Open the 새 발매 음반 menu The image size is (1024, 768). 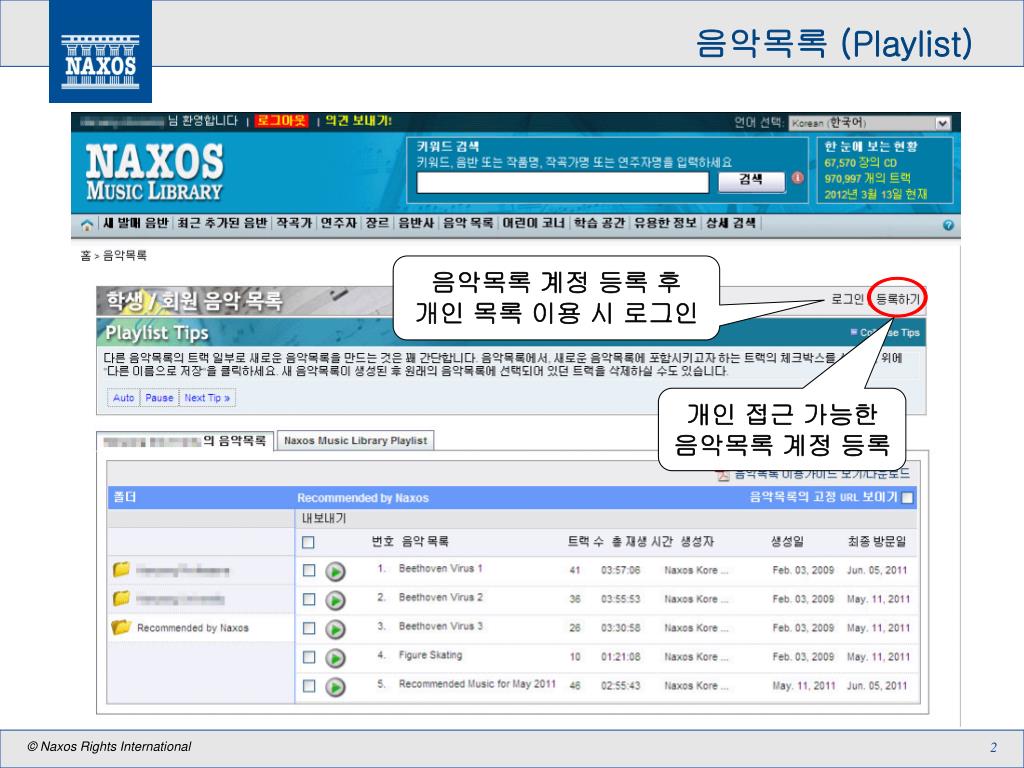click(x=136, y=223)
